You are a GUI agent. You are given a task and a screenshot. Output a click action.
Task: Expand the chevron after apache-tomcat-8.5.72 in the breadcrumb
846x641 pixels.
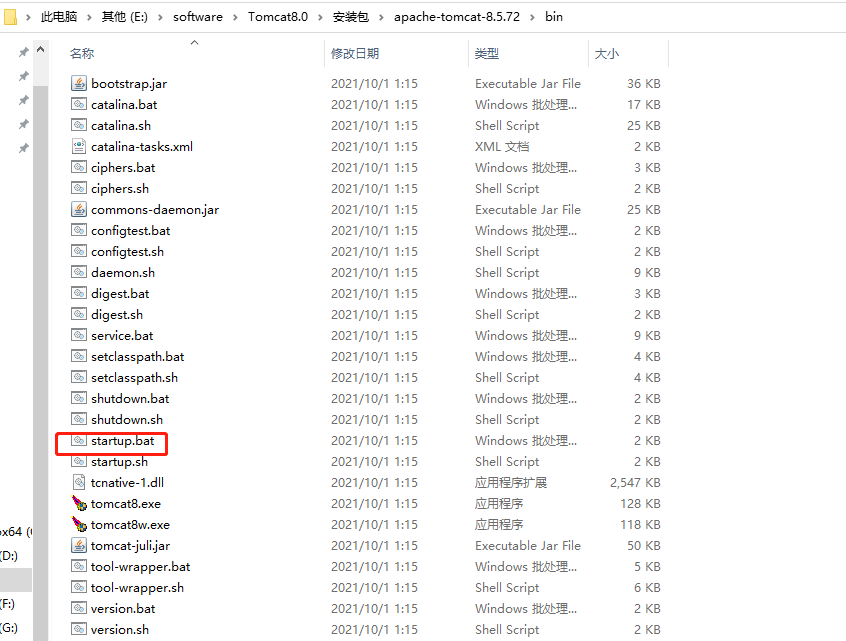click(533, 17)
